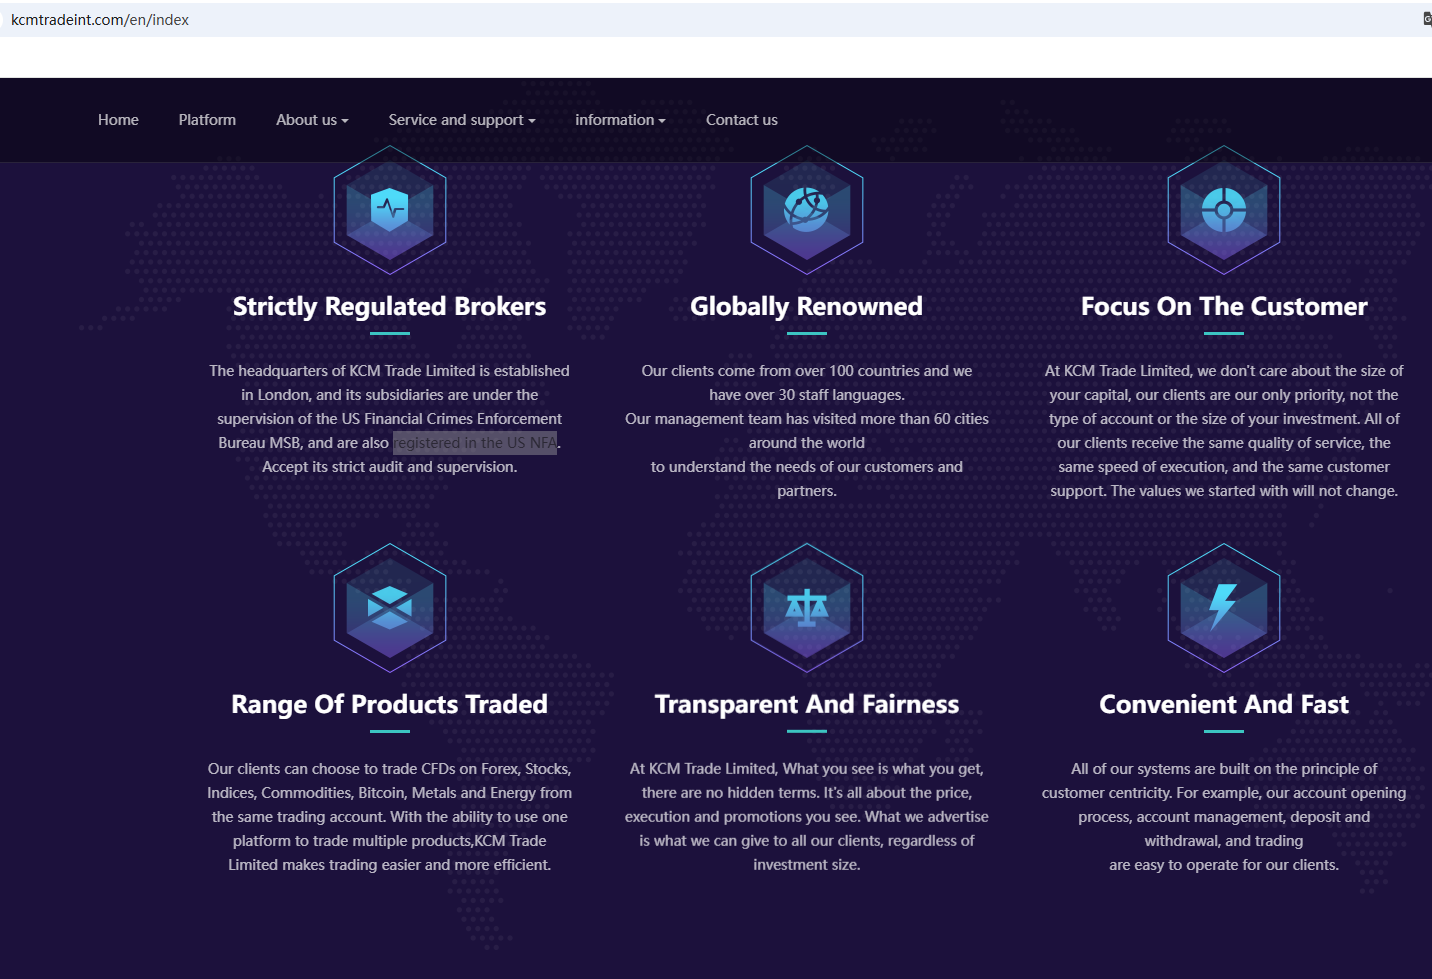Go to the Home page

coord(118,120)
